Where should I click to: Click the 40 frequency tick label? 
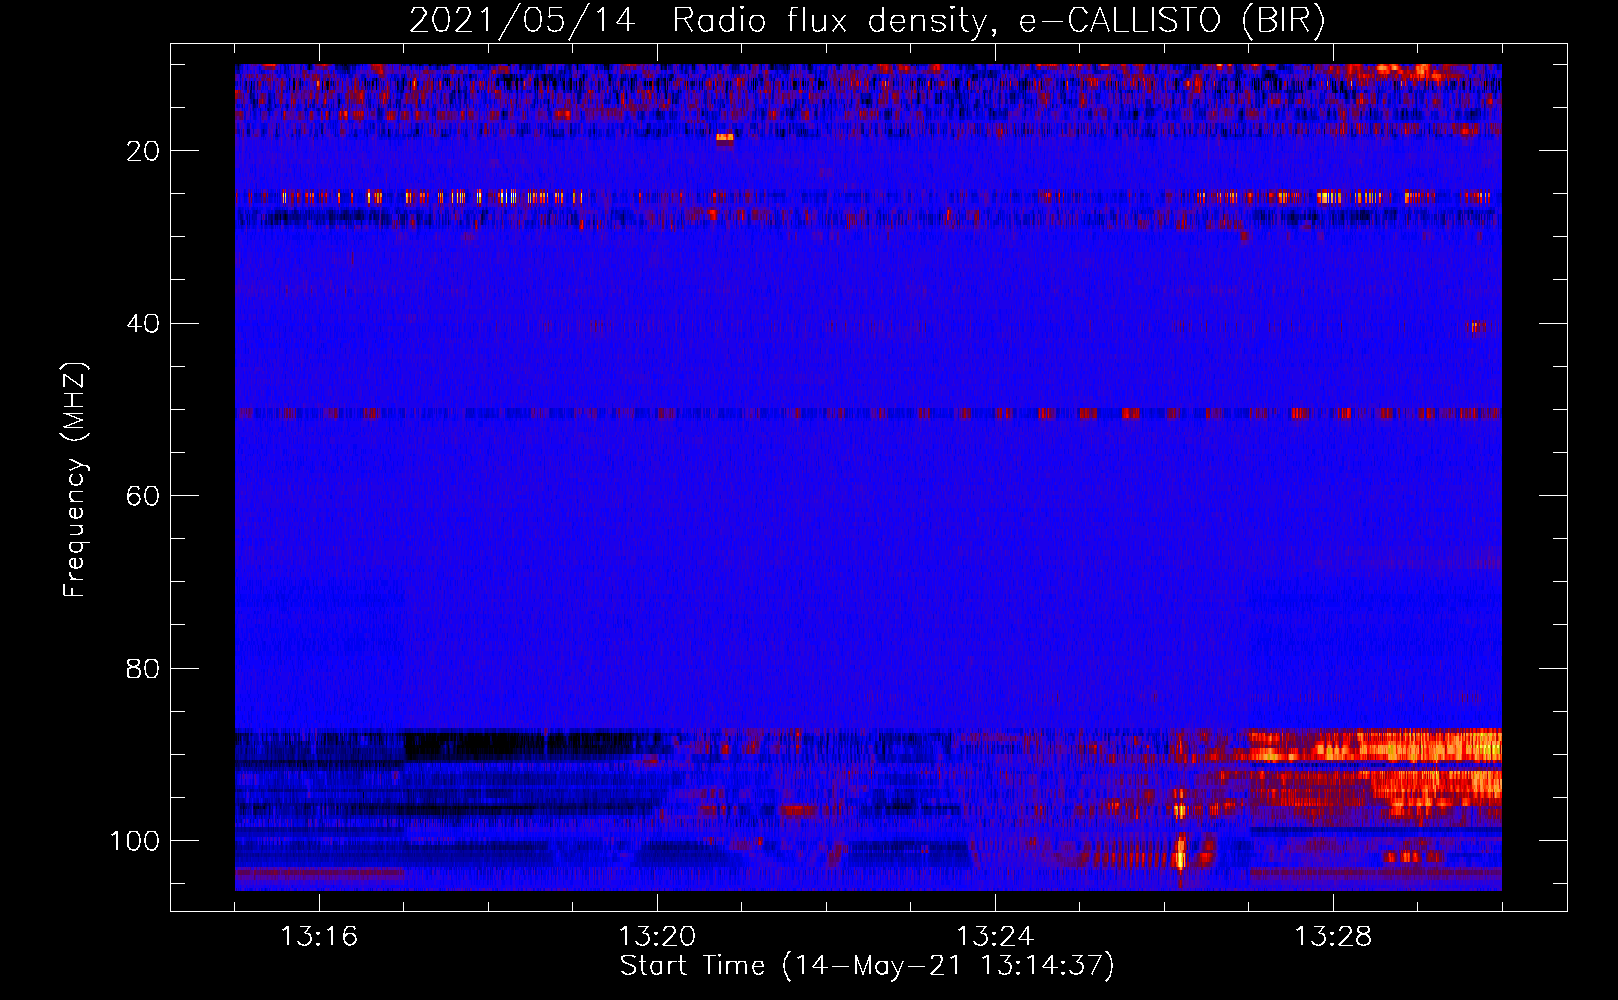[143, 324]
